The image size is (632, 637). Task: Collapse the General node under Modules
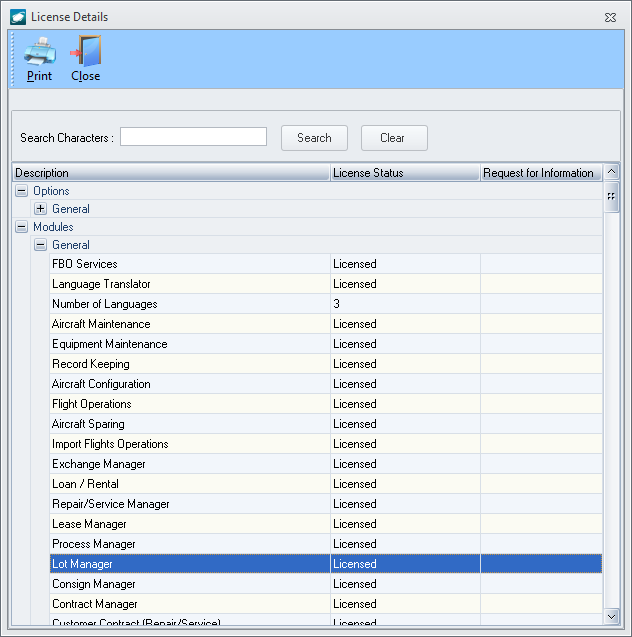click(40, 245)
